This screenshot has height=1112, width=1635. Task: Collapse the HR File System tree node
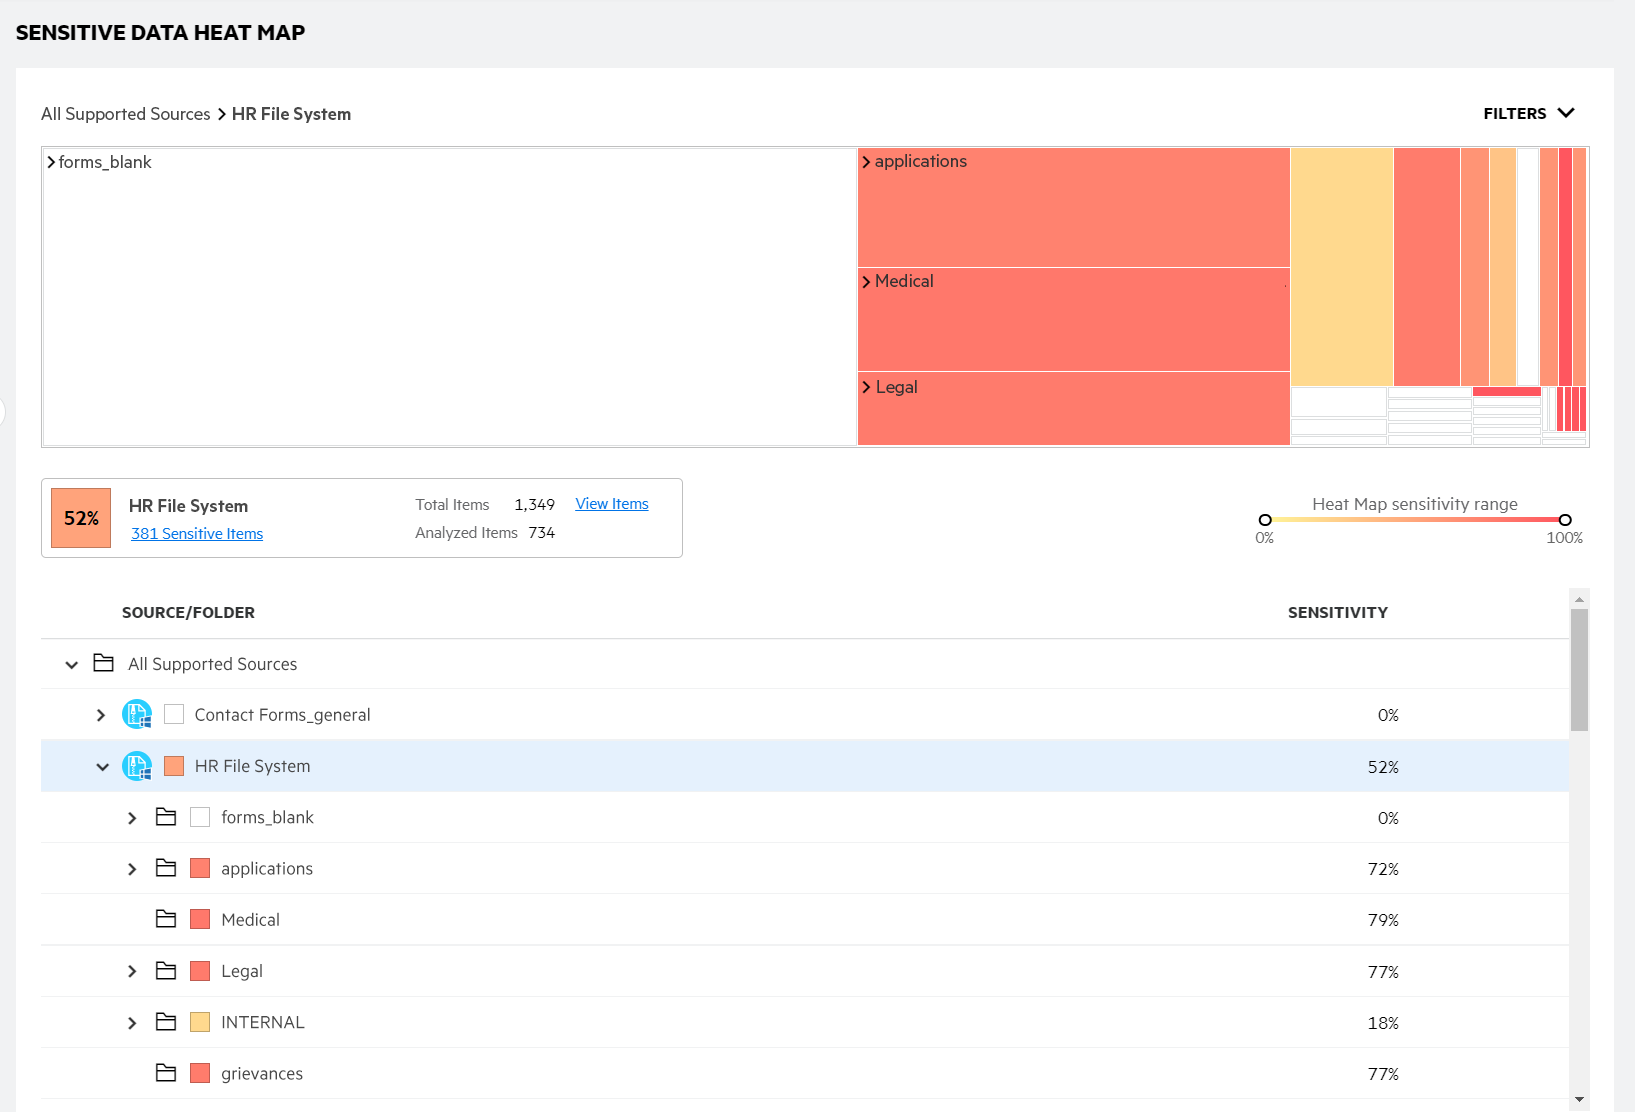pos(102,767)
